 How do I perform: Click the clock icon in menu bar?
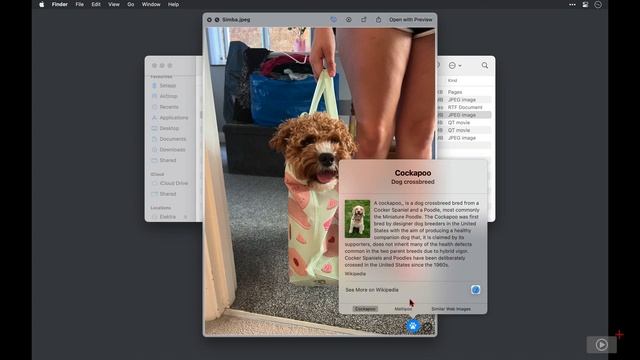[x=598, y=4]
